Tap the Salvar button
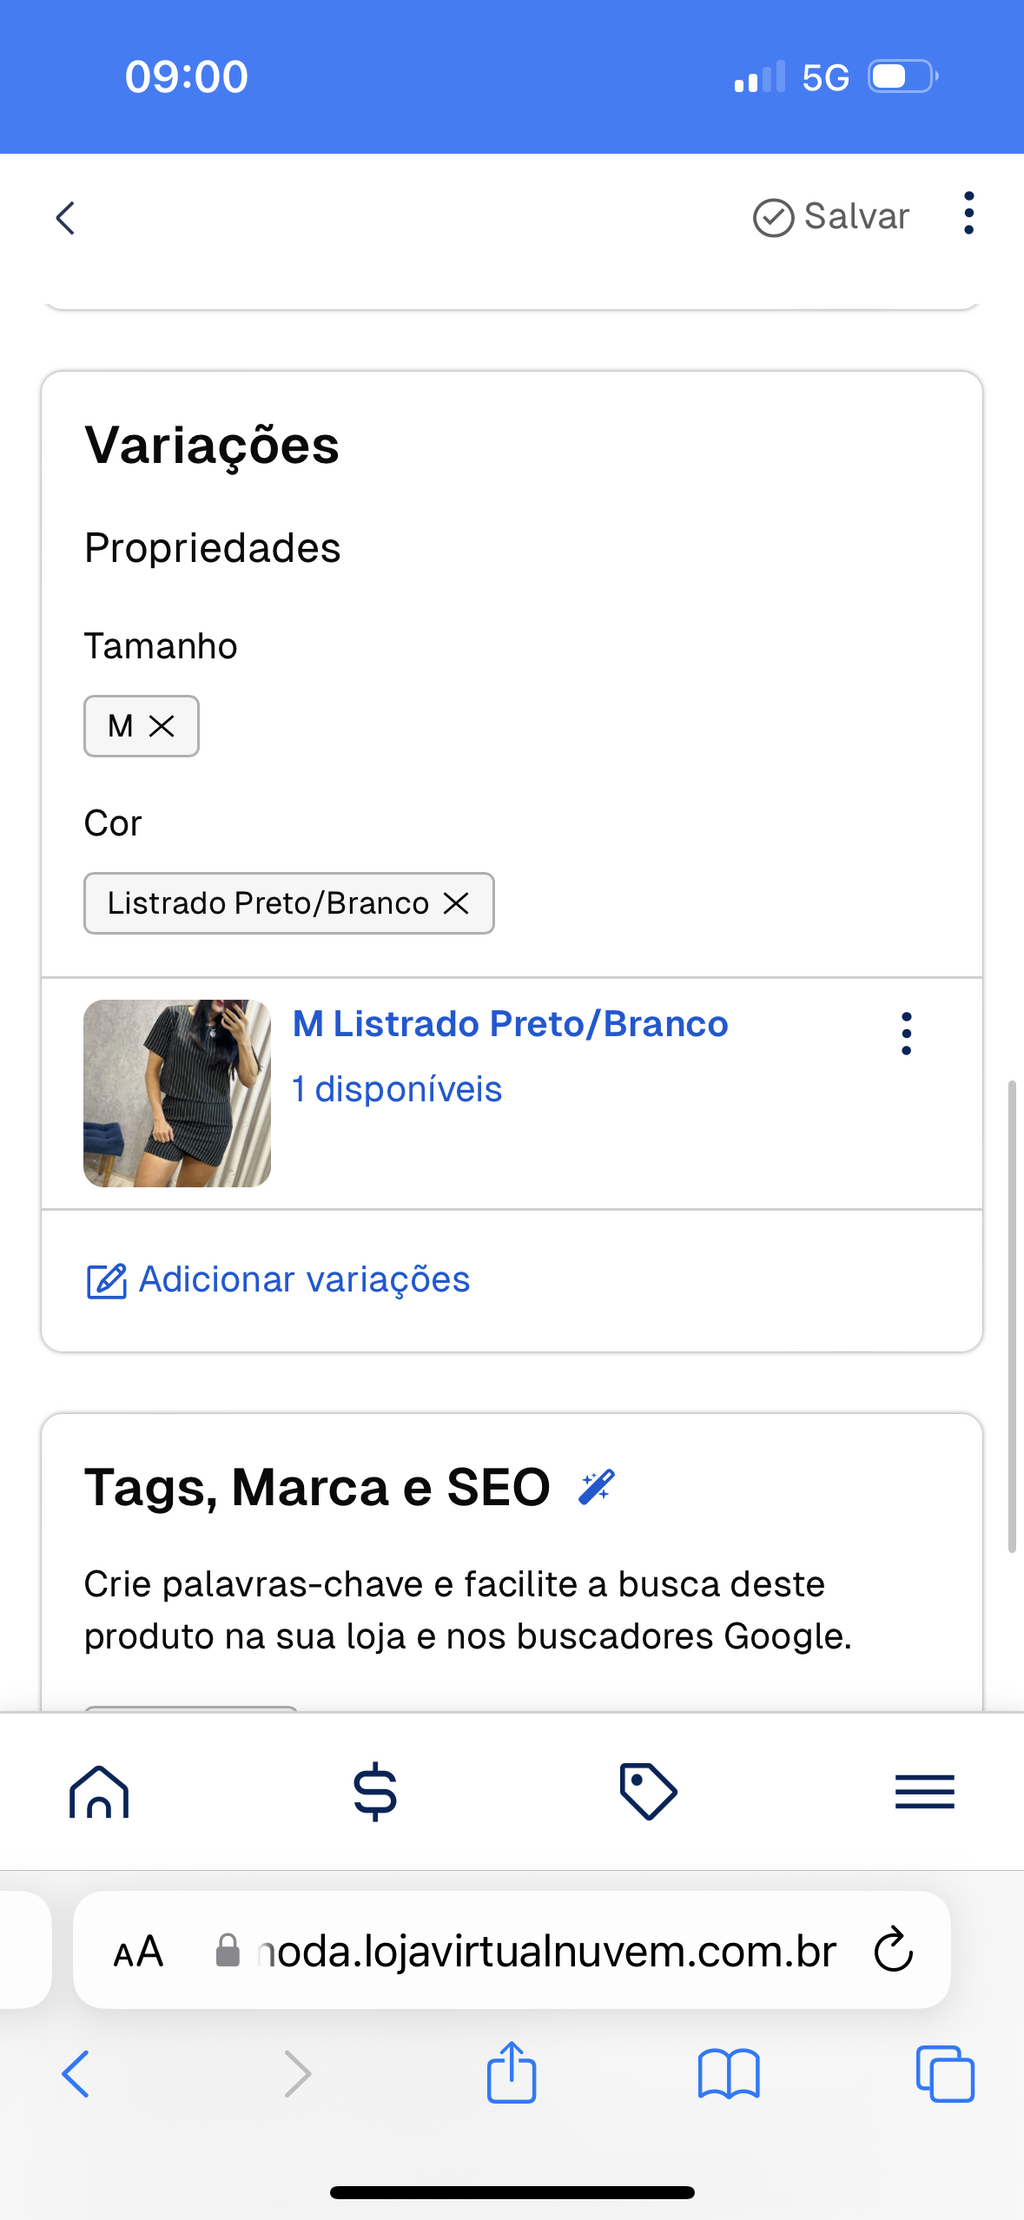 click(831, 216)
